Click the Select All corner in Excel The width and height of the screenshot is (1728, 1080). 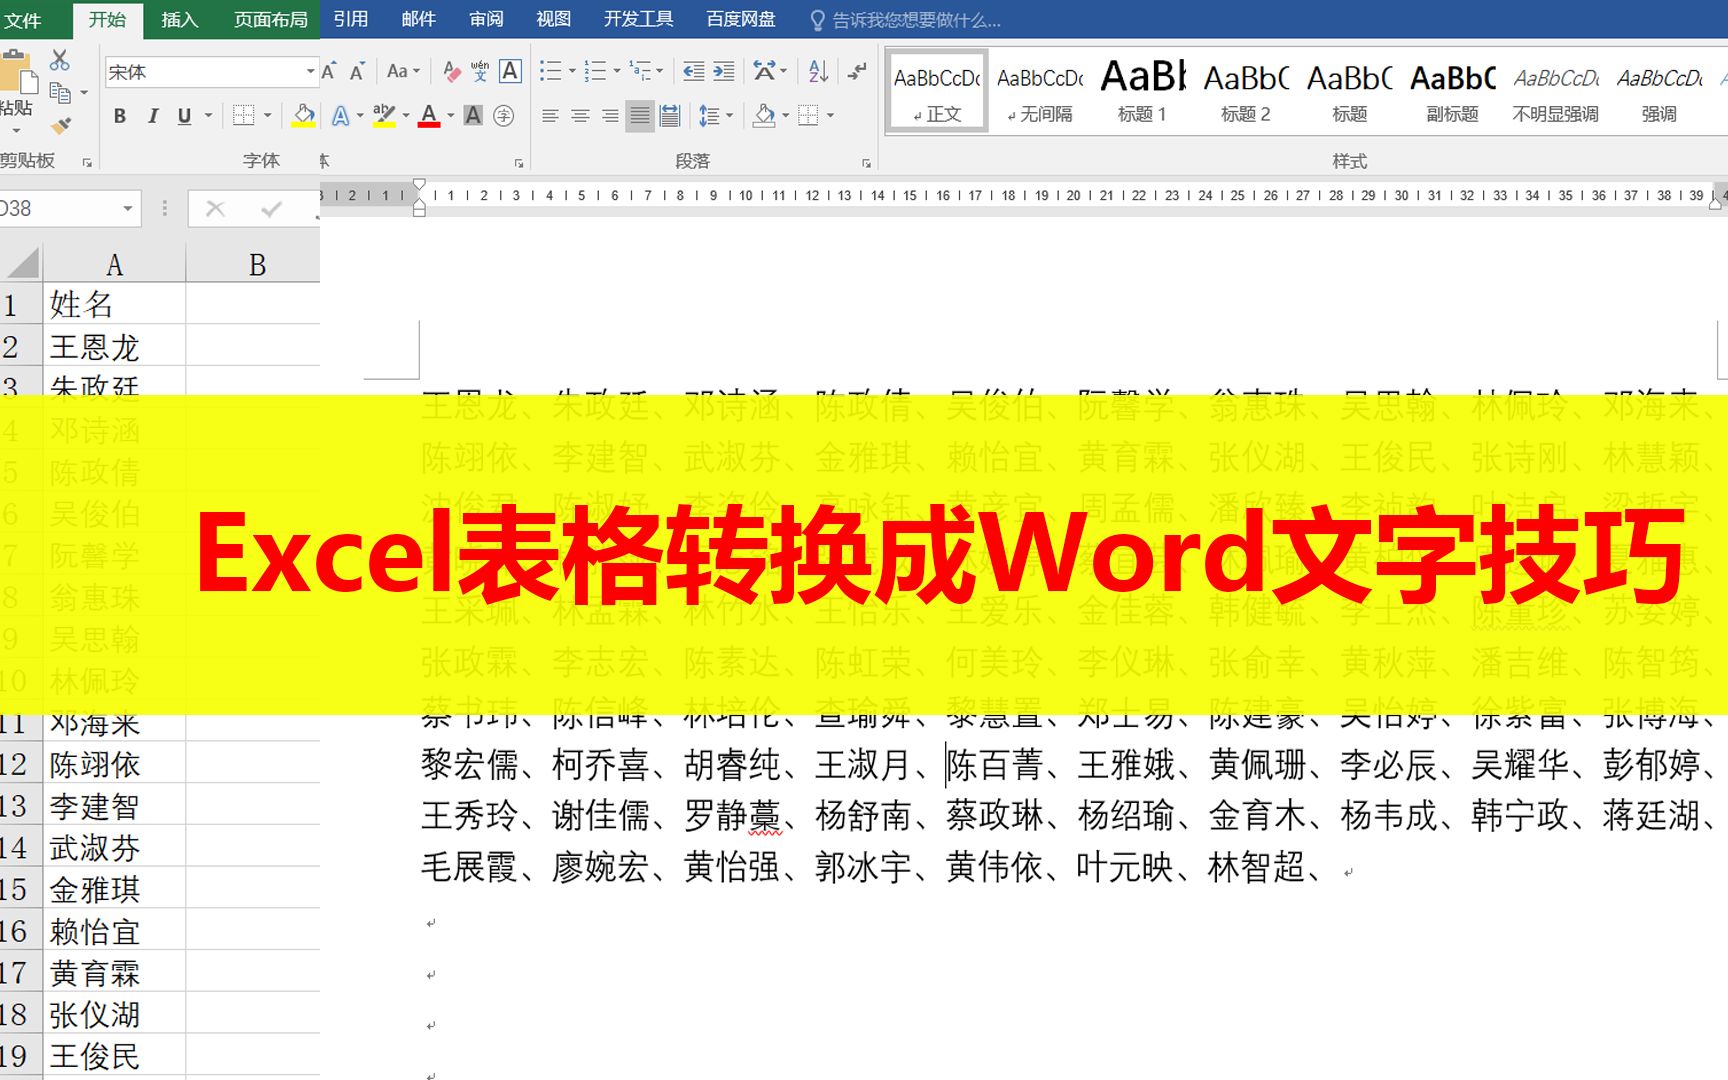tap(21, 264)
